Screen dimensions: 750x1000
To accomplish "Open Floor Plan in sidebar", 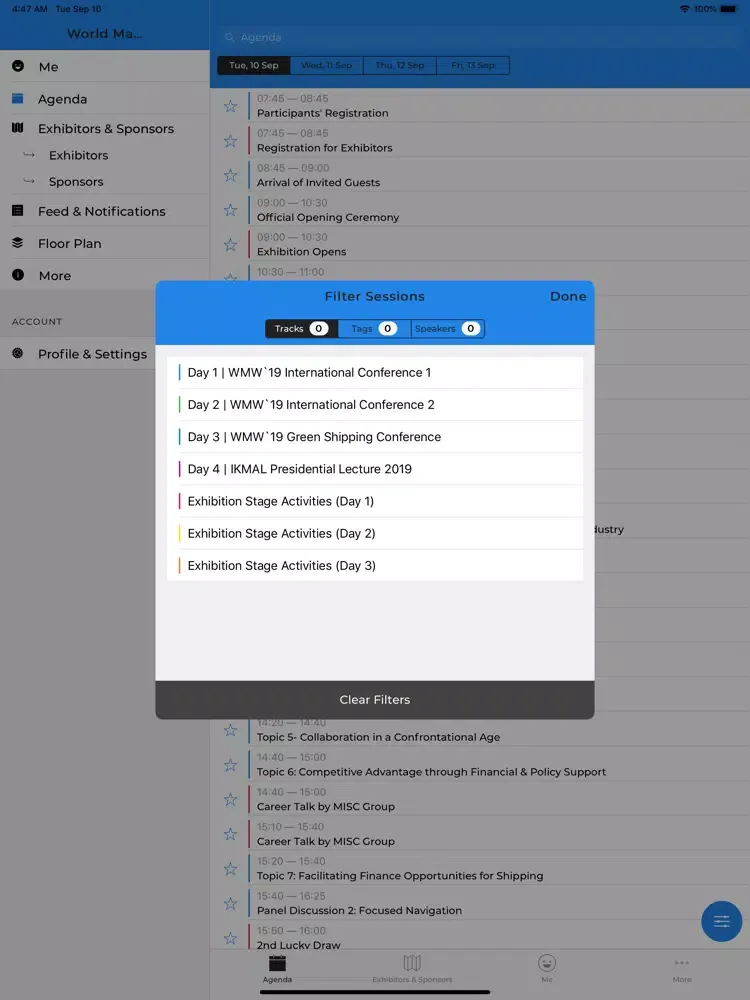I will click(105, 244).
